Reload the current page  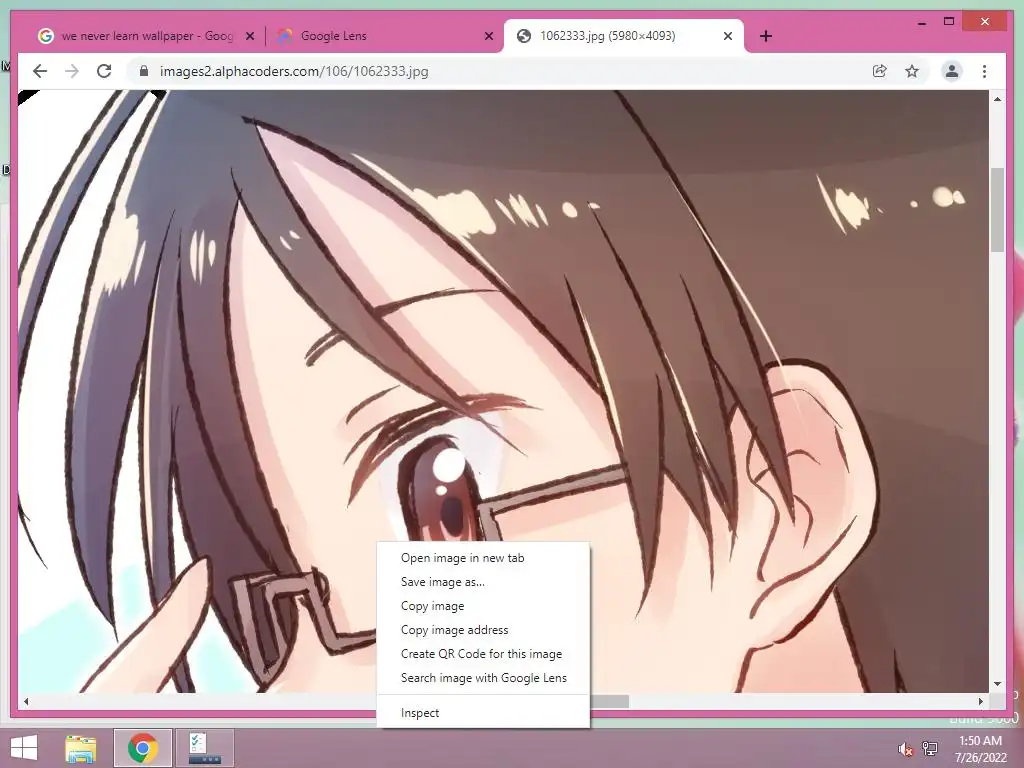point(104,71)
